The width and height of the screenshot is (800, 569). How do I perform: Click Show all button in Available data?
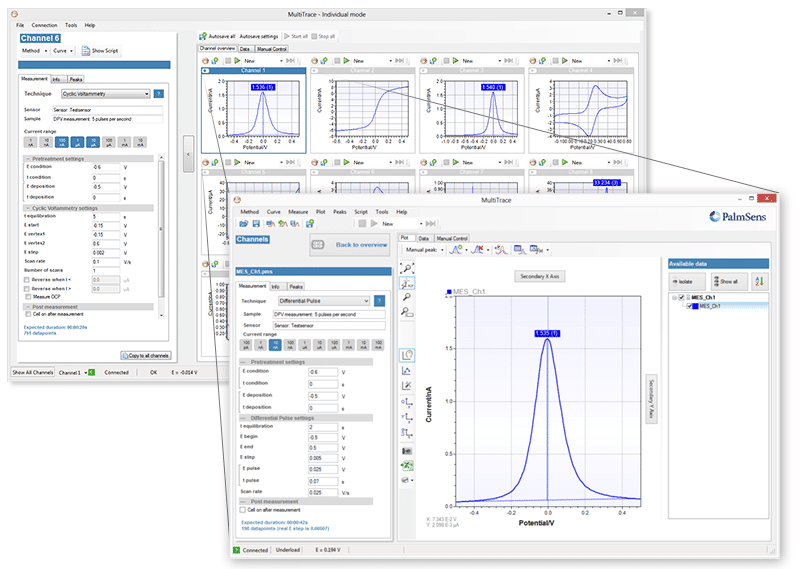(729, 281)
